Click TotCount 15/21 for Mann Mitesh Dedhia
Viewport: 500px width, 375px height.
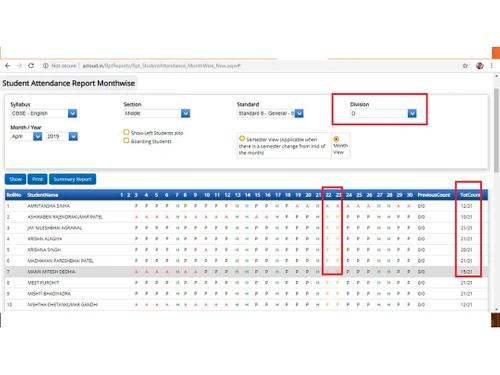466,272
